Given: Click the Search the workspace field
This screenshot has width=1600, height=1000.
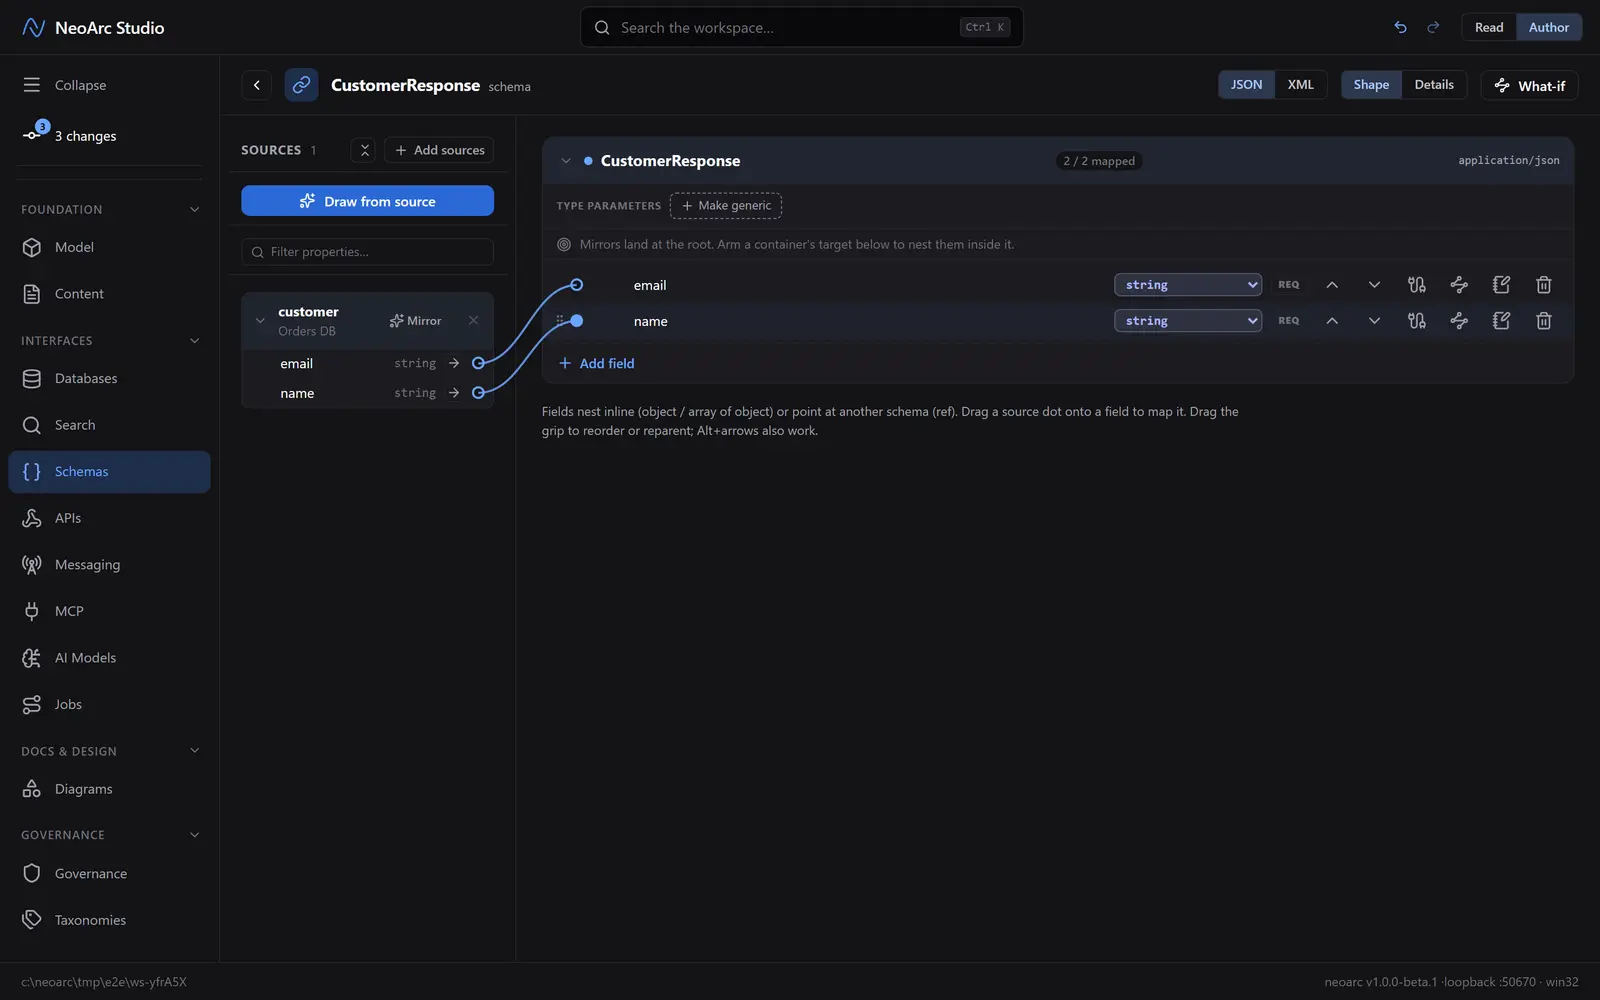Looking at the screenshot, I should click(802, 27).
